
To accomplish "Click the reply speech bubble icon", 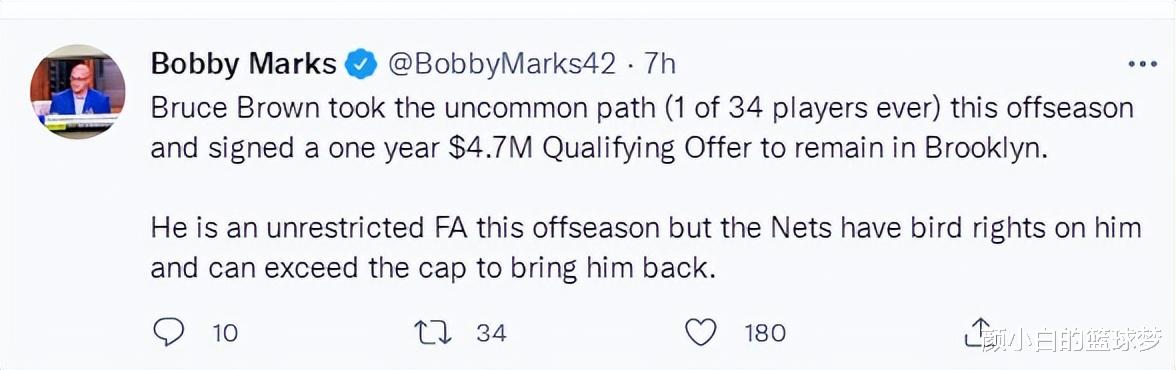I will tap(168, 332).
